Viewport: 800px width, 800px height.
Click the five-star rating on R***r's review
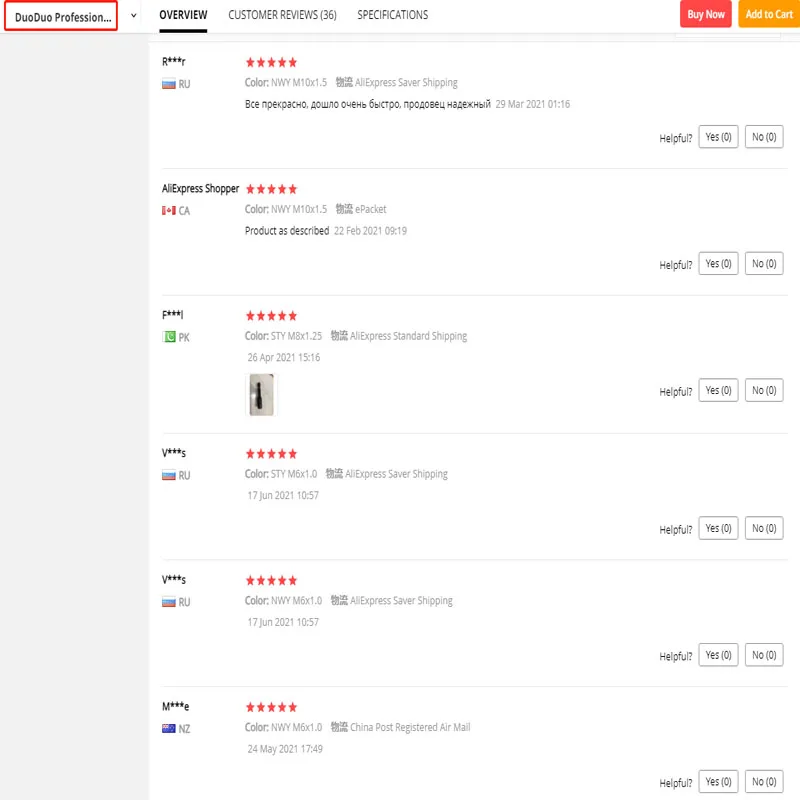(x=271, y=63)
